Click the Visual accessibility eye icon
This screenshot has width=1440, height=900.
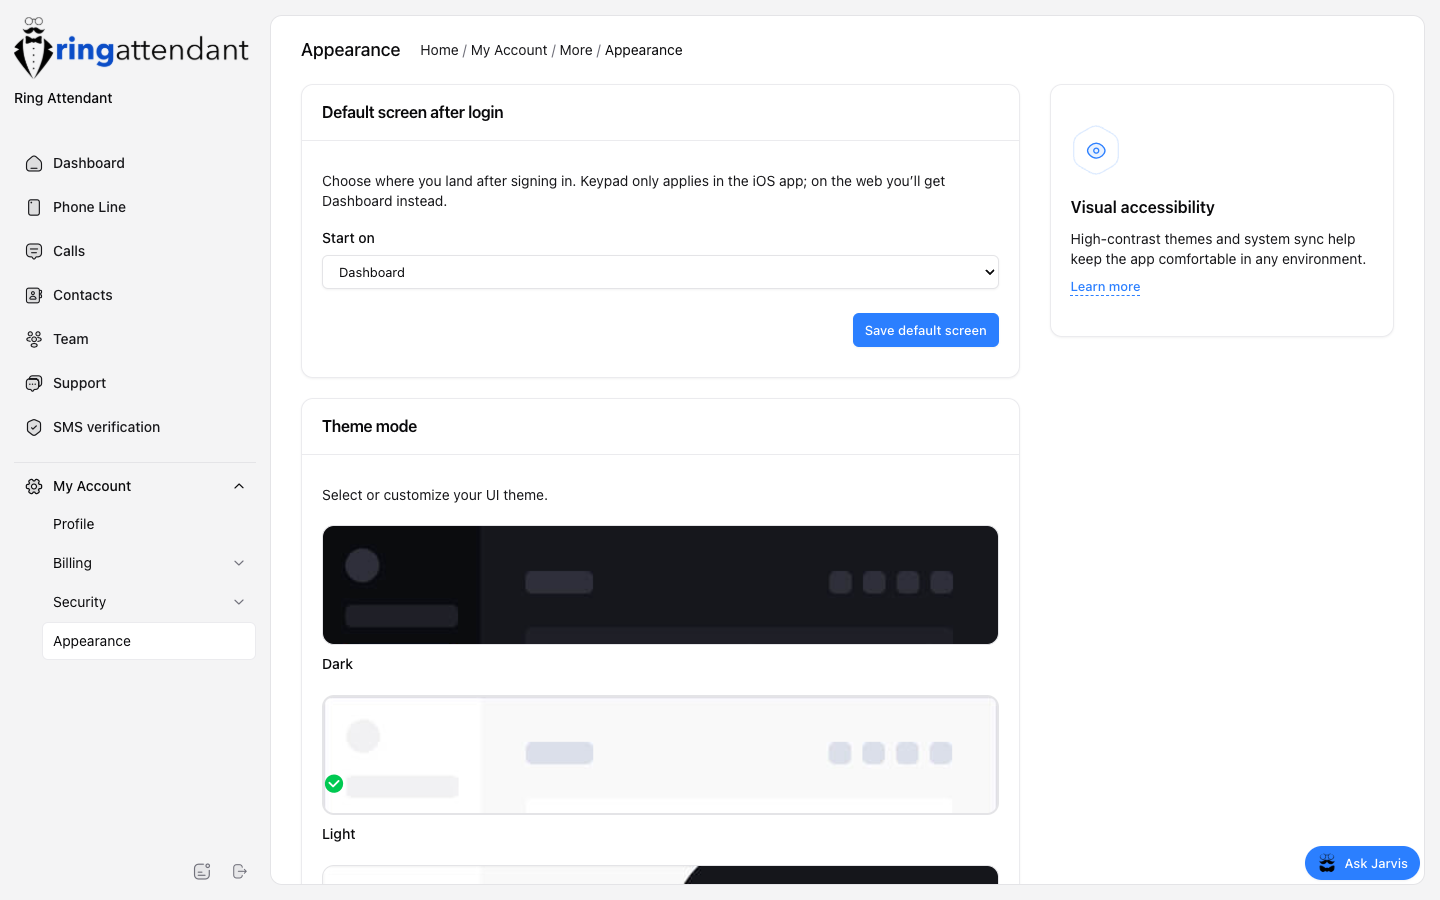point(1096,150)
